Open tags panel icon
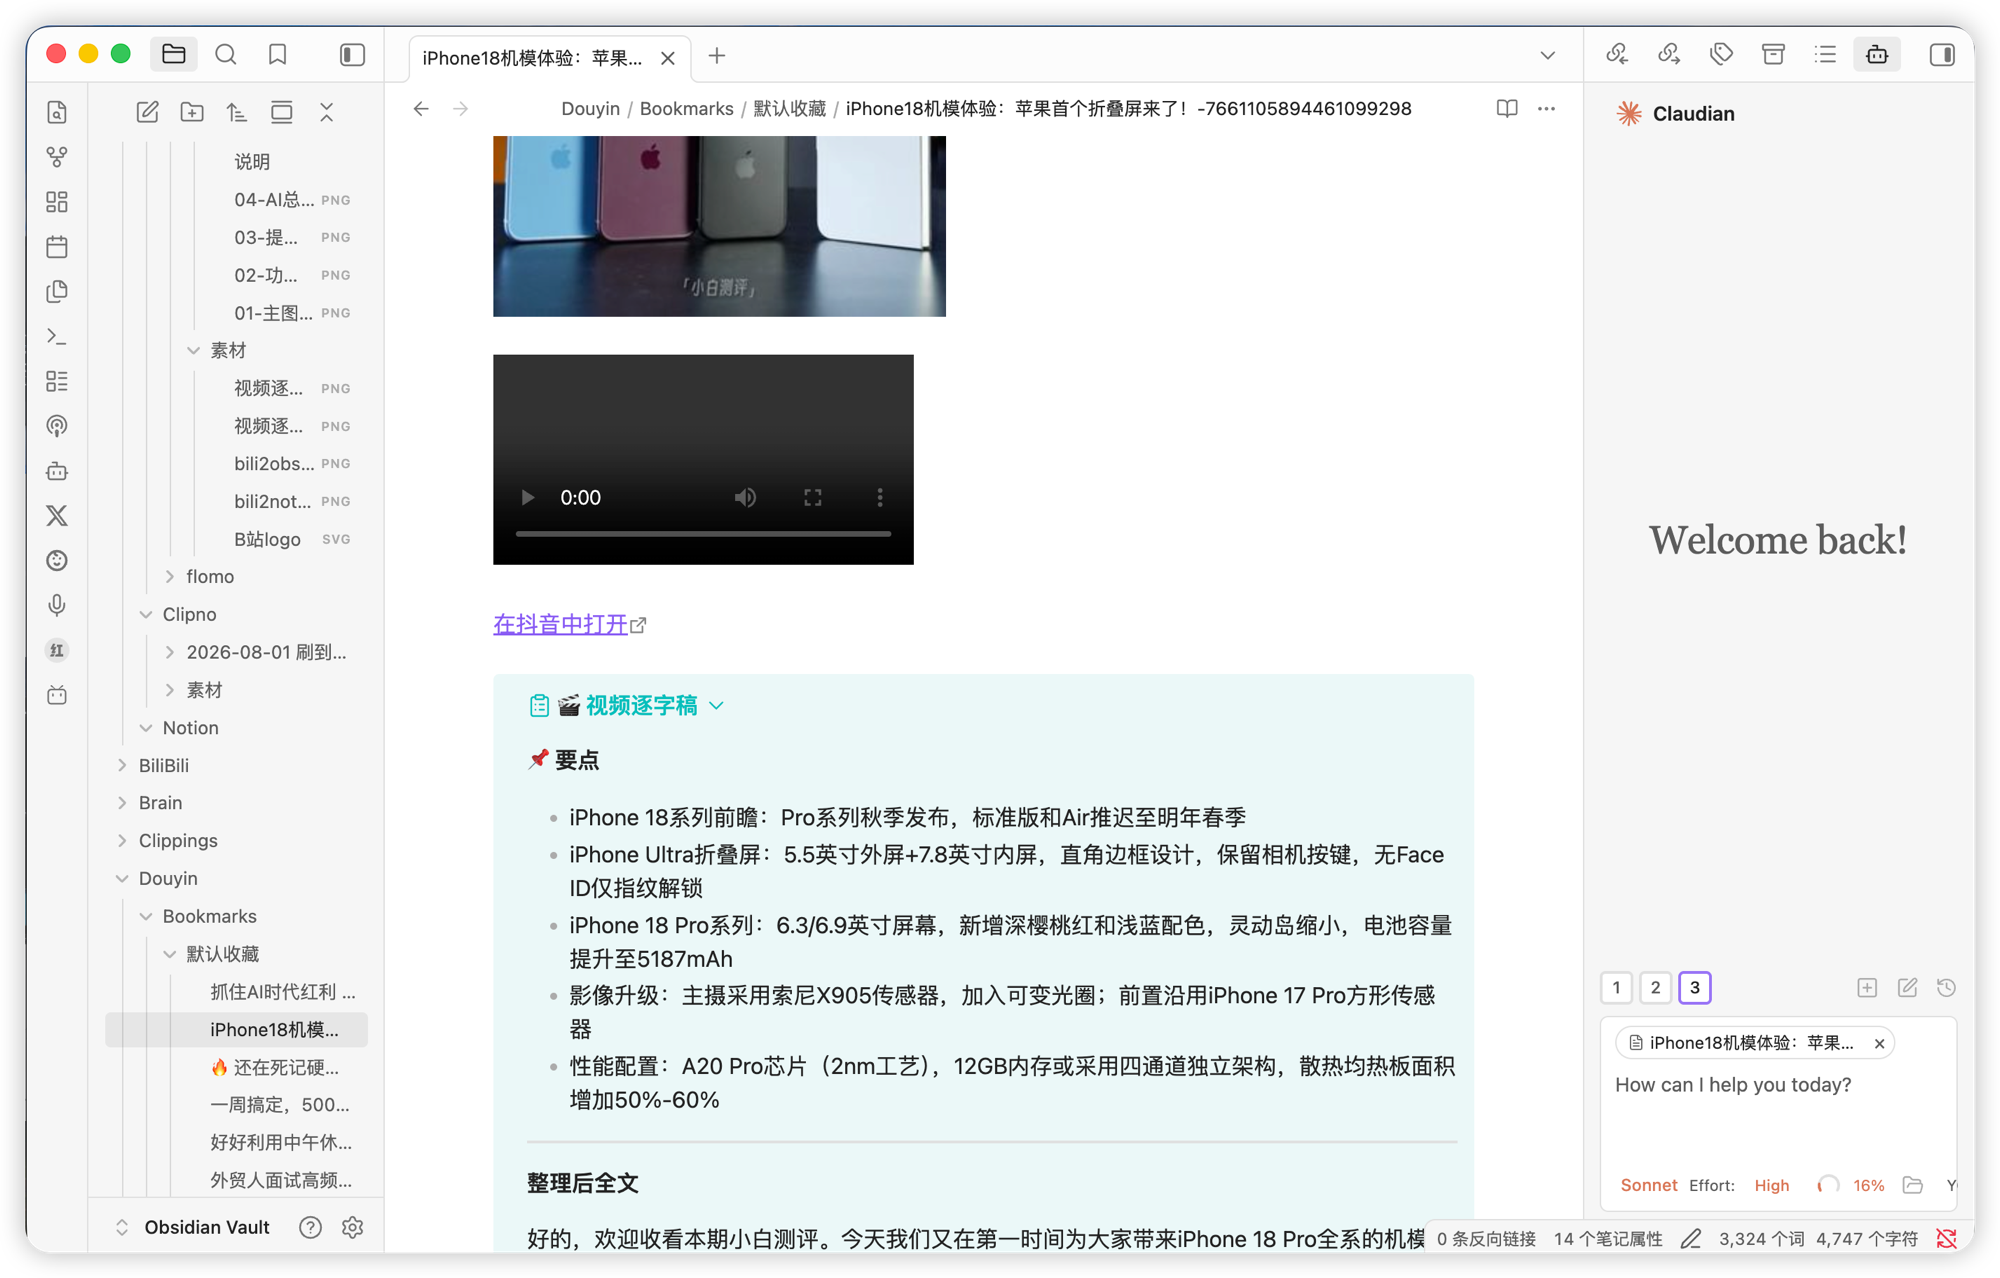 point(1721,55)
